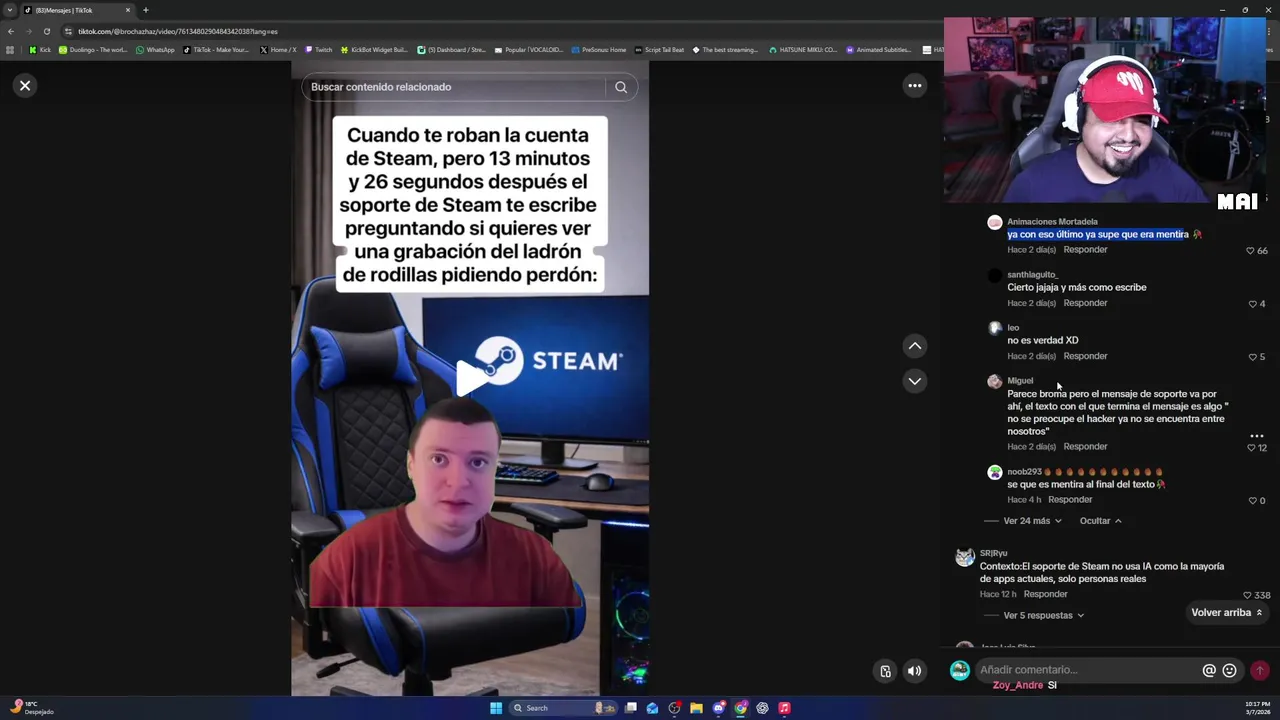
Task: Open the Twitch bookmark
Action: (x=318, y=50)
